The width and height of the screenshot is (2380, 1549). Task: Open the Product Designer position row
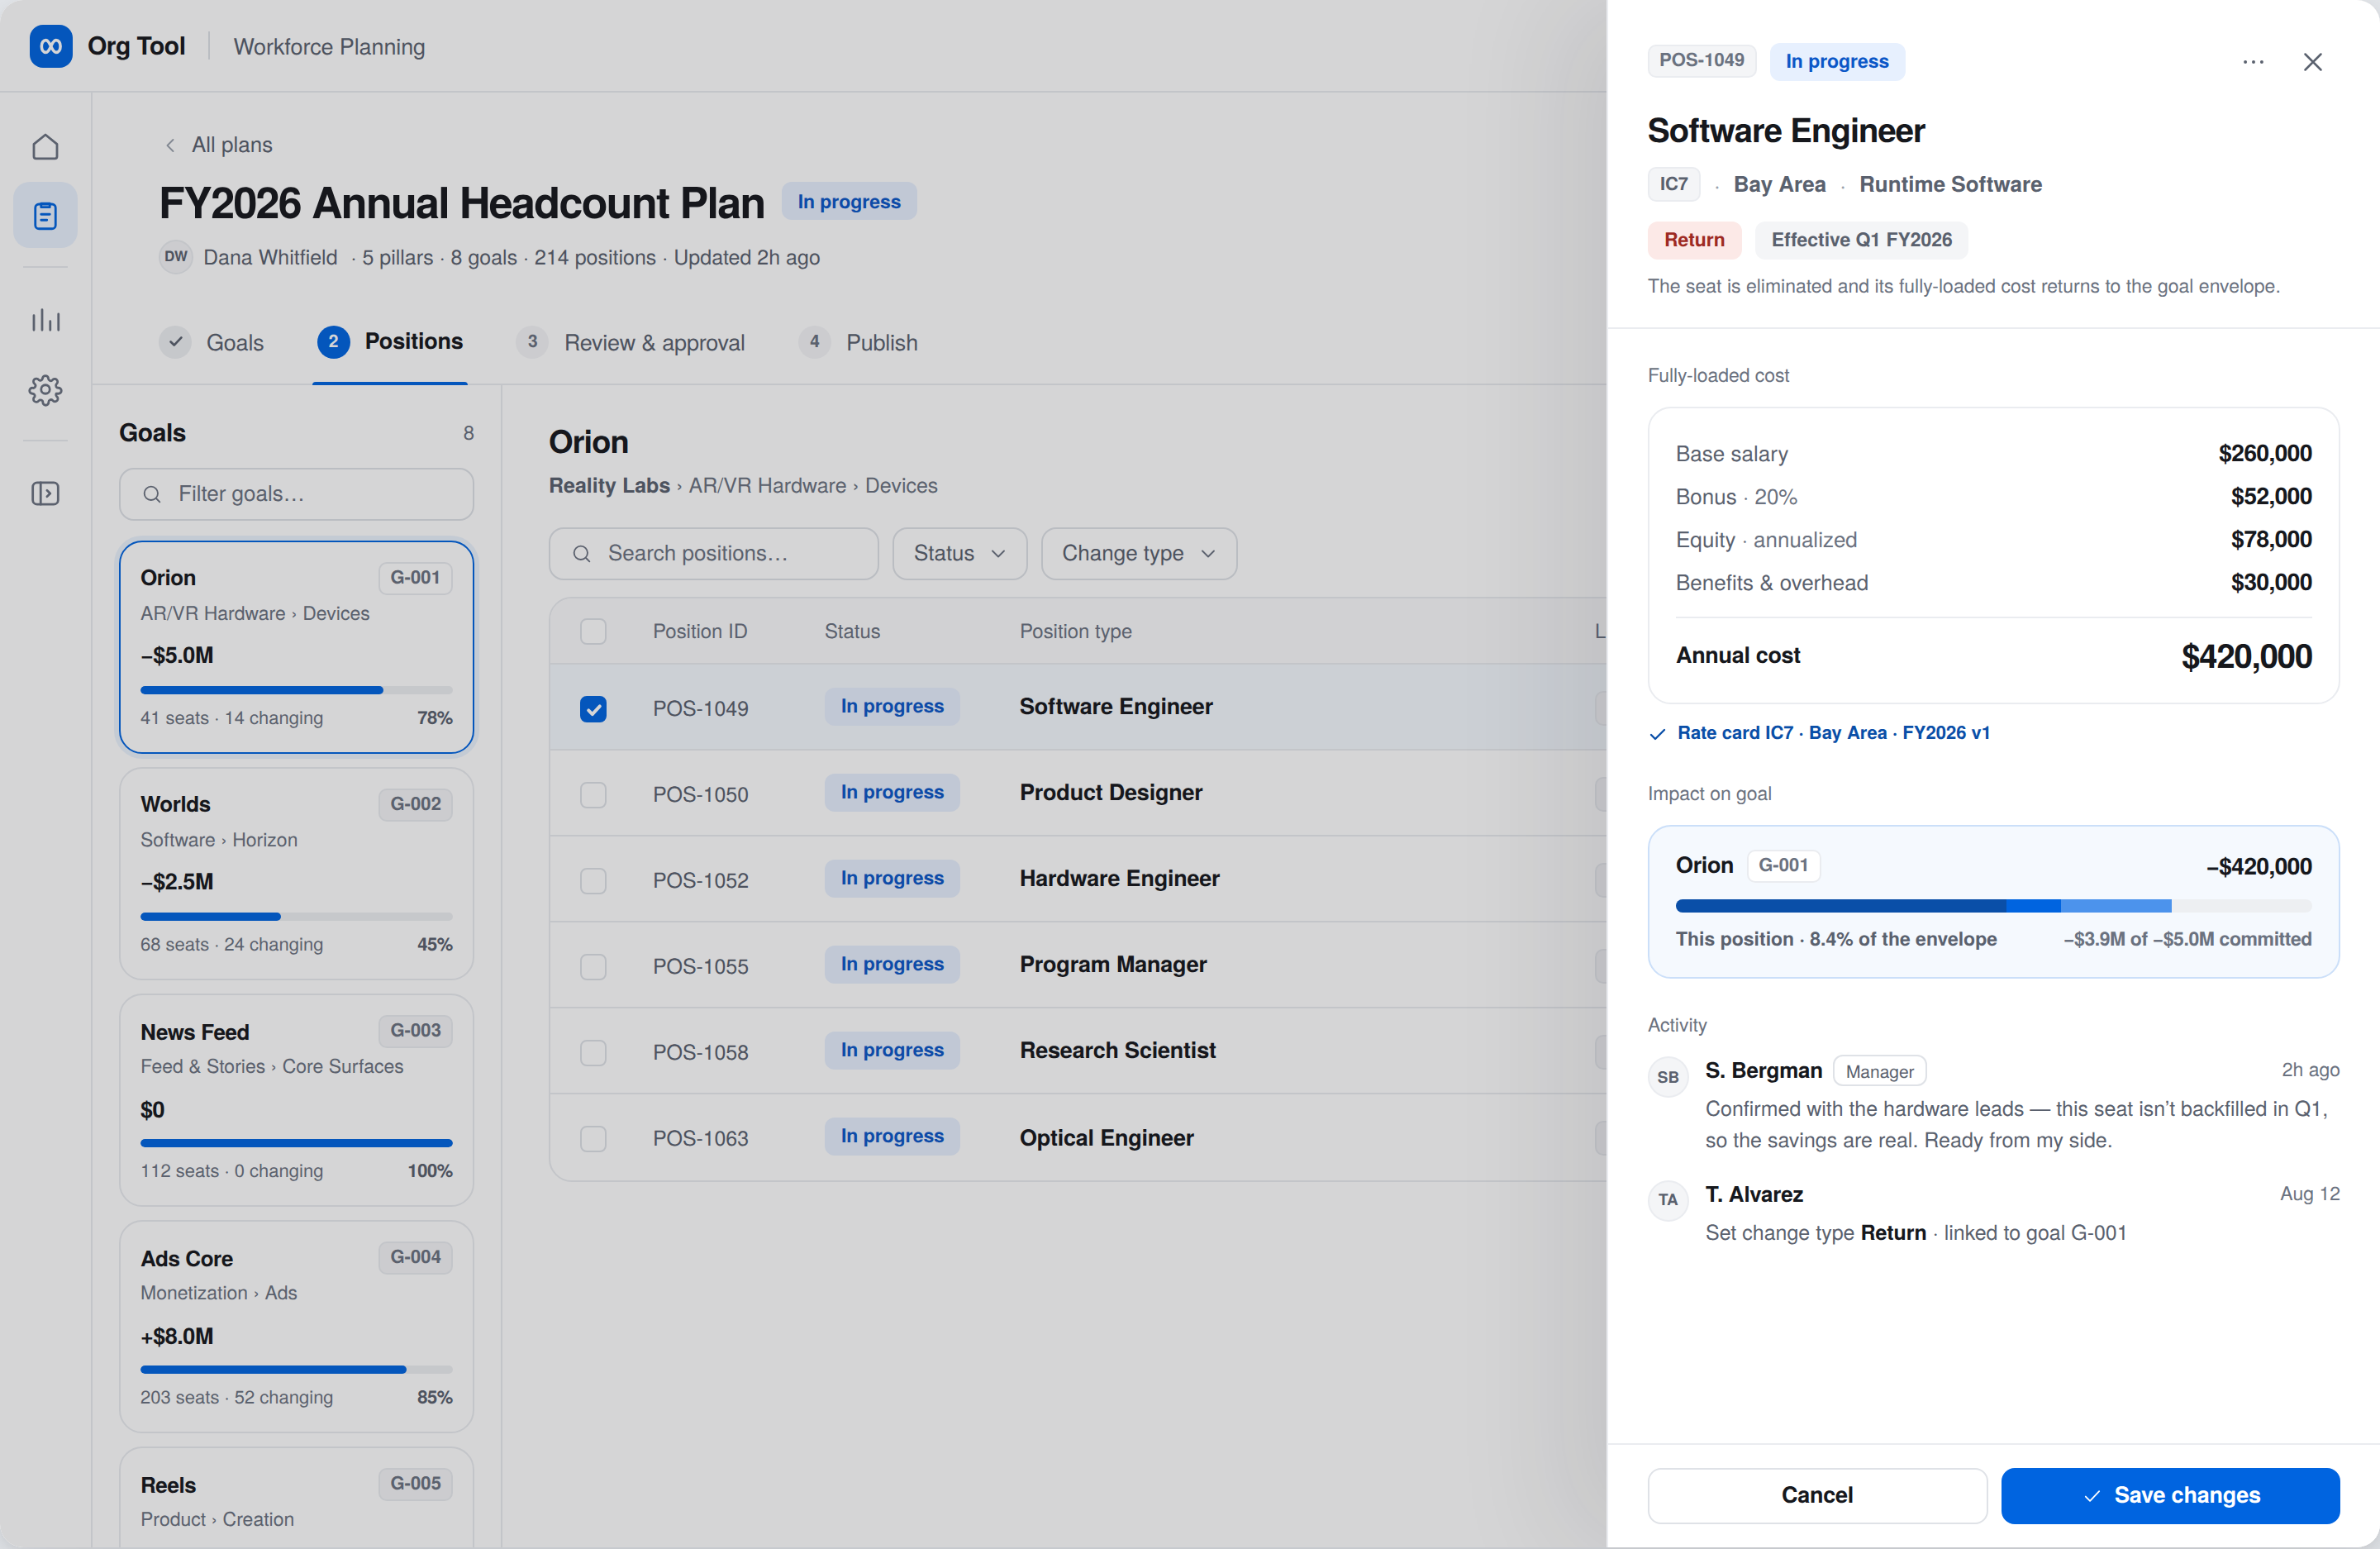pyautogui.click(x=1078, y=793)
